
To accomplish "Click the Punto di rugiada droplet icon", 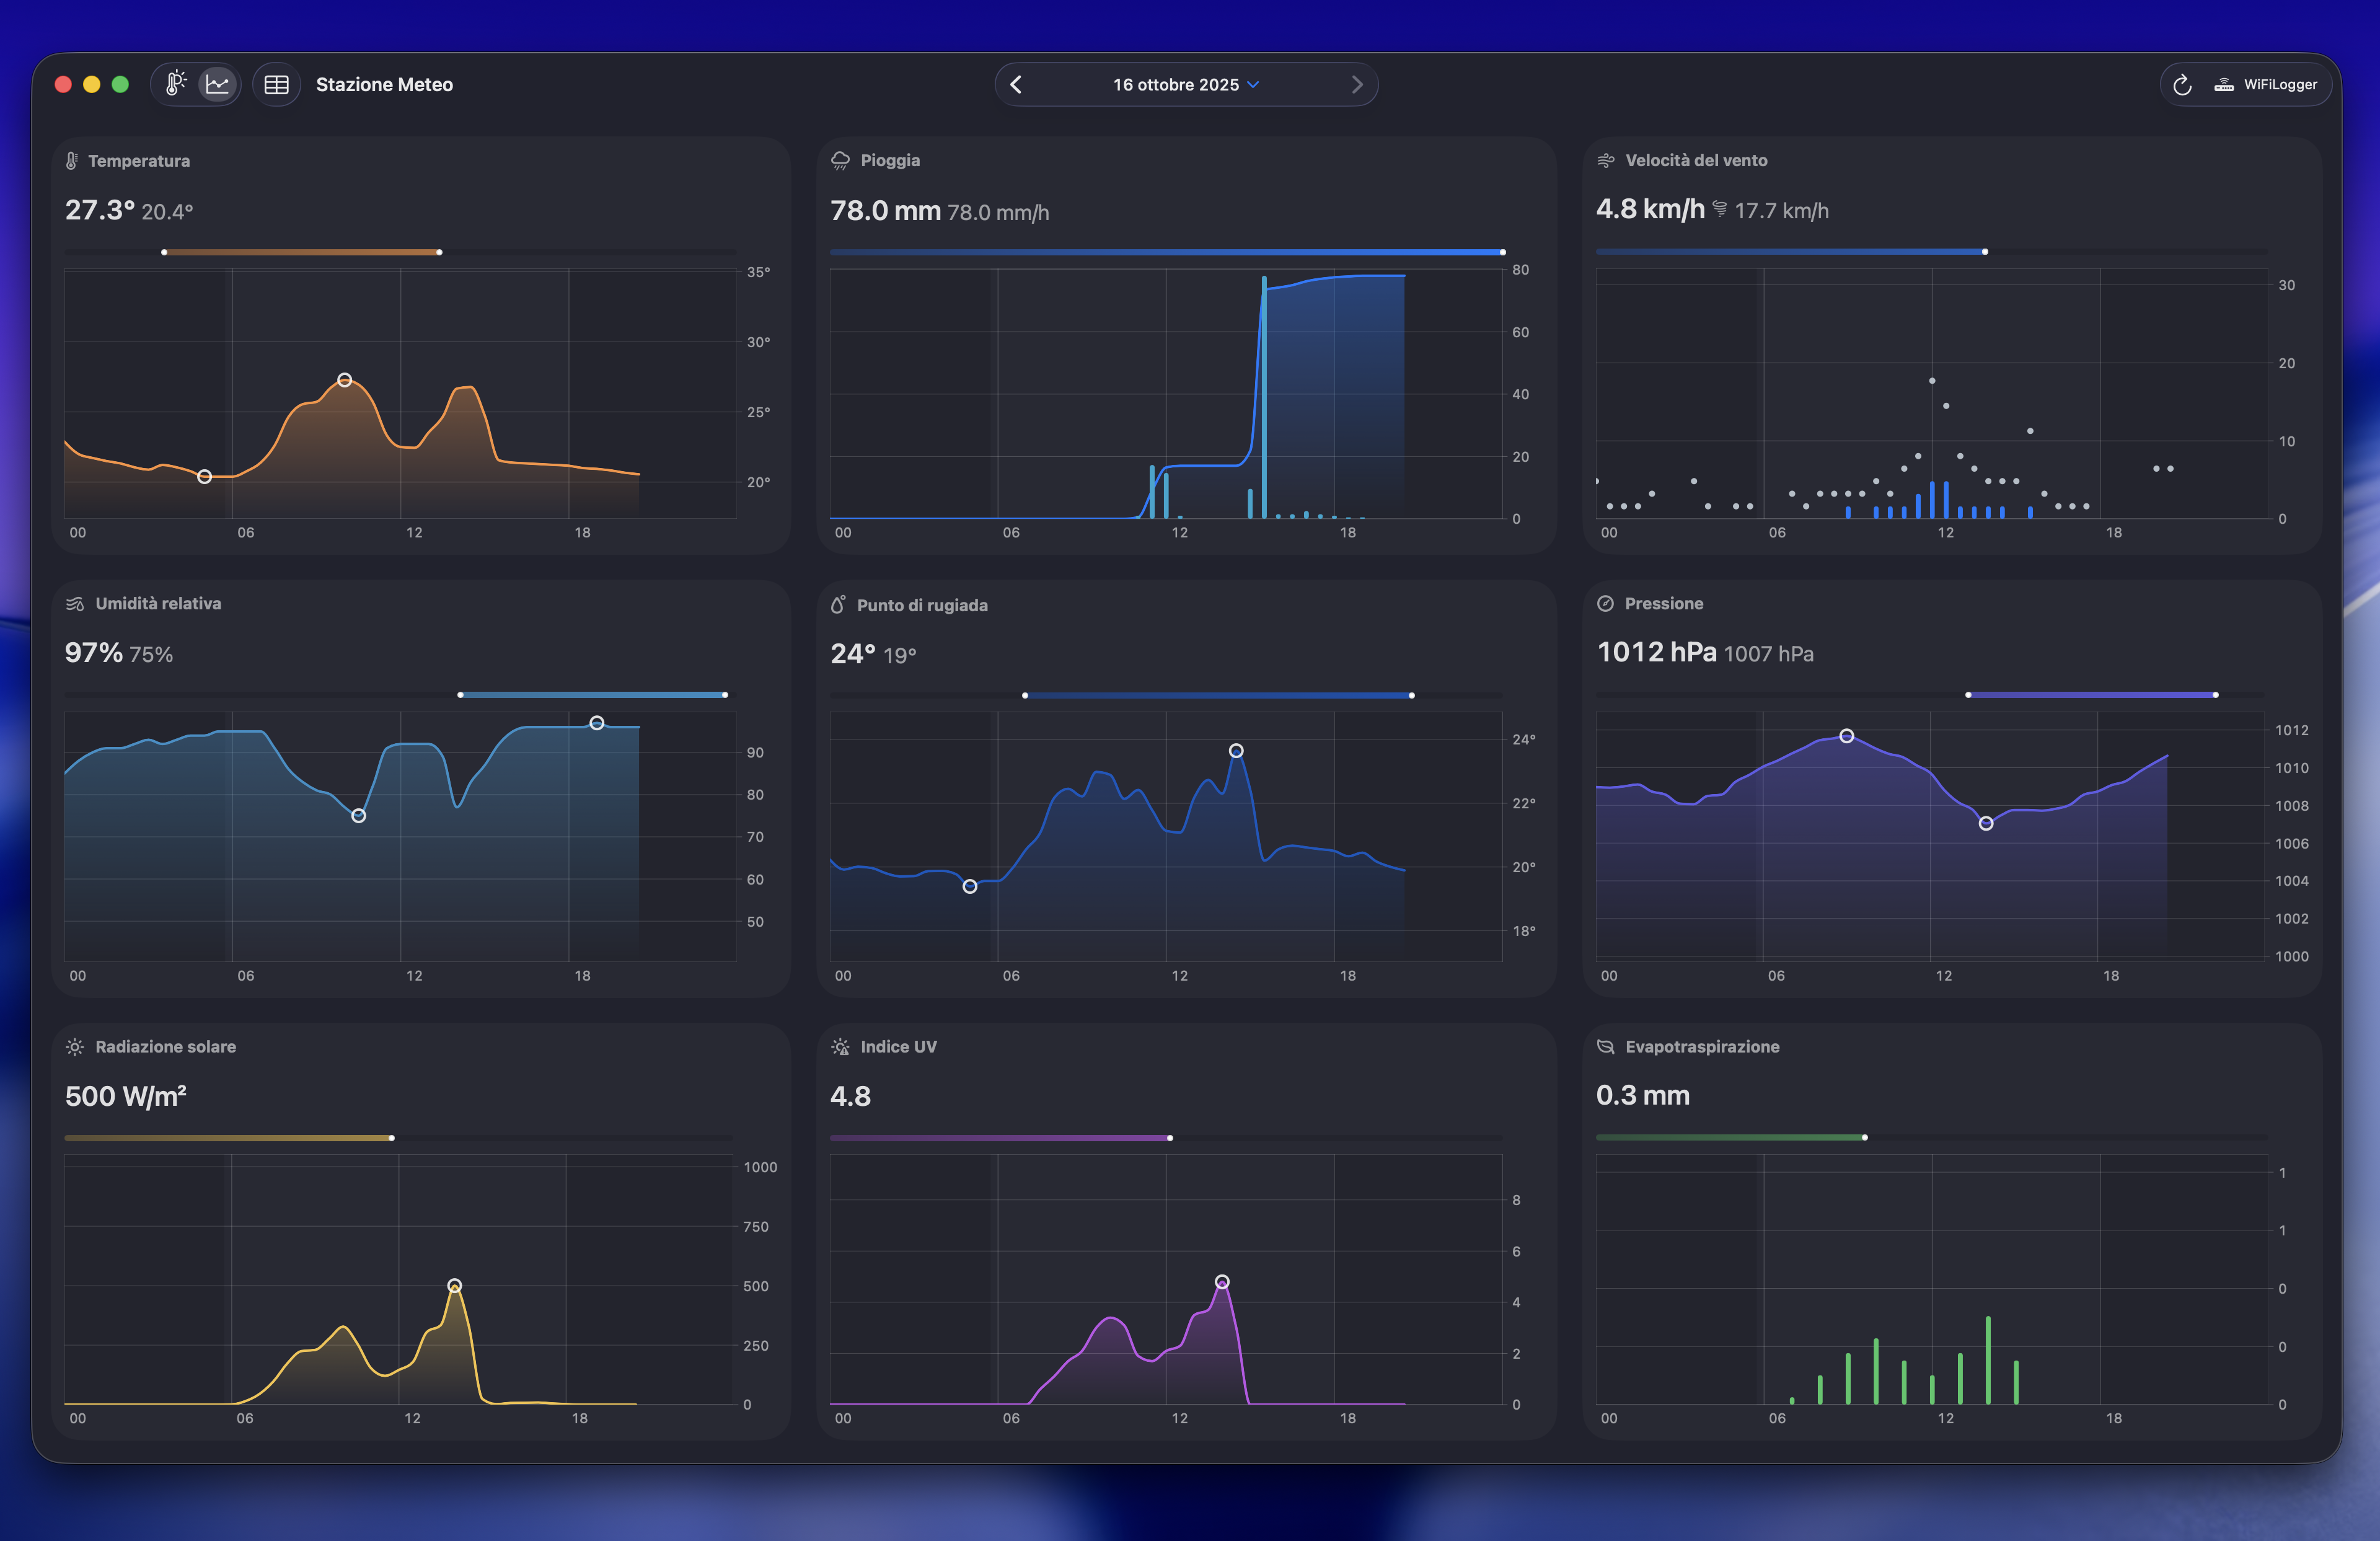I will 838,605.
